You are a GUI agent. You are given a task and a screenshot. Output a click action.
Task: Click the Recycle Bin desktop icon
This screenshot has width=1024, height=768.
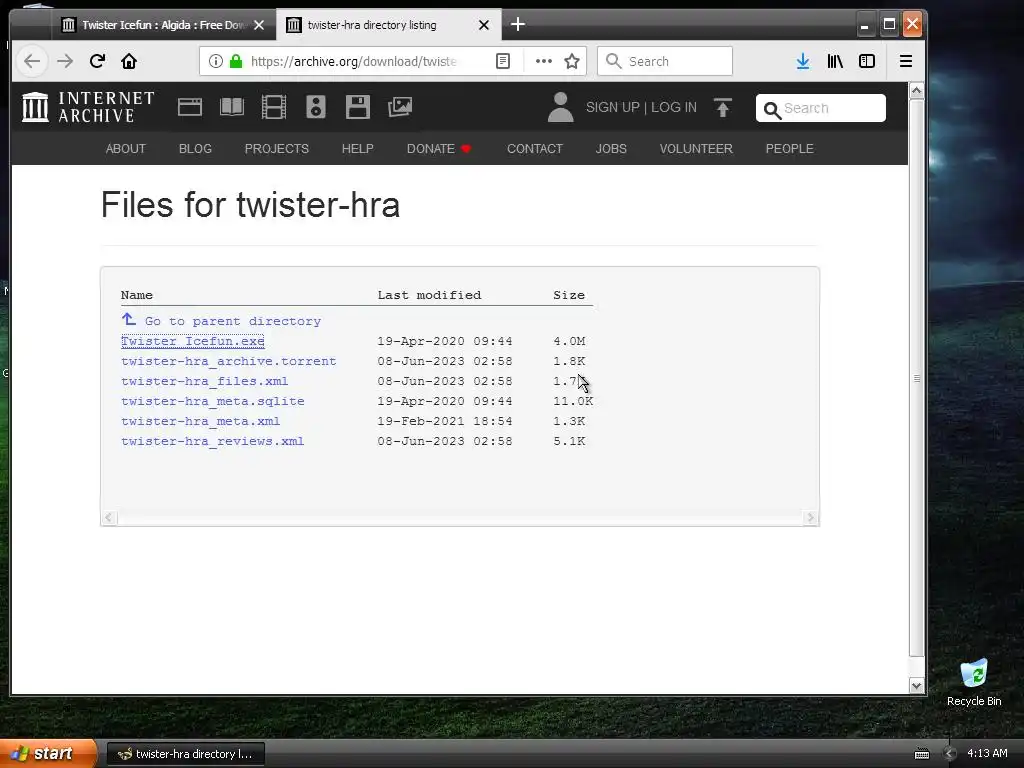tap(974, 683)
